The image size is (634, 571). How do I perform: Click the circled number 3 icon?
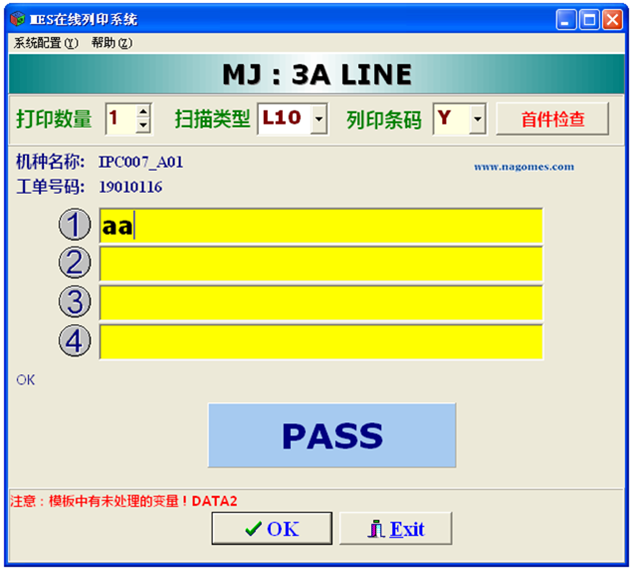[74, 302]
